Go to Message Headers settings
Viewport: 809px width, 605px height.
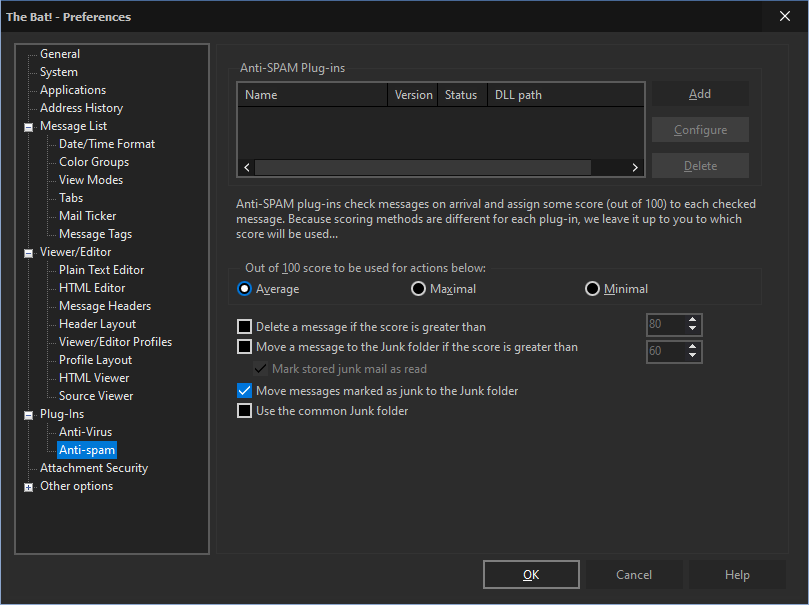pos(105,306)
